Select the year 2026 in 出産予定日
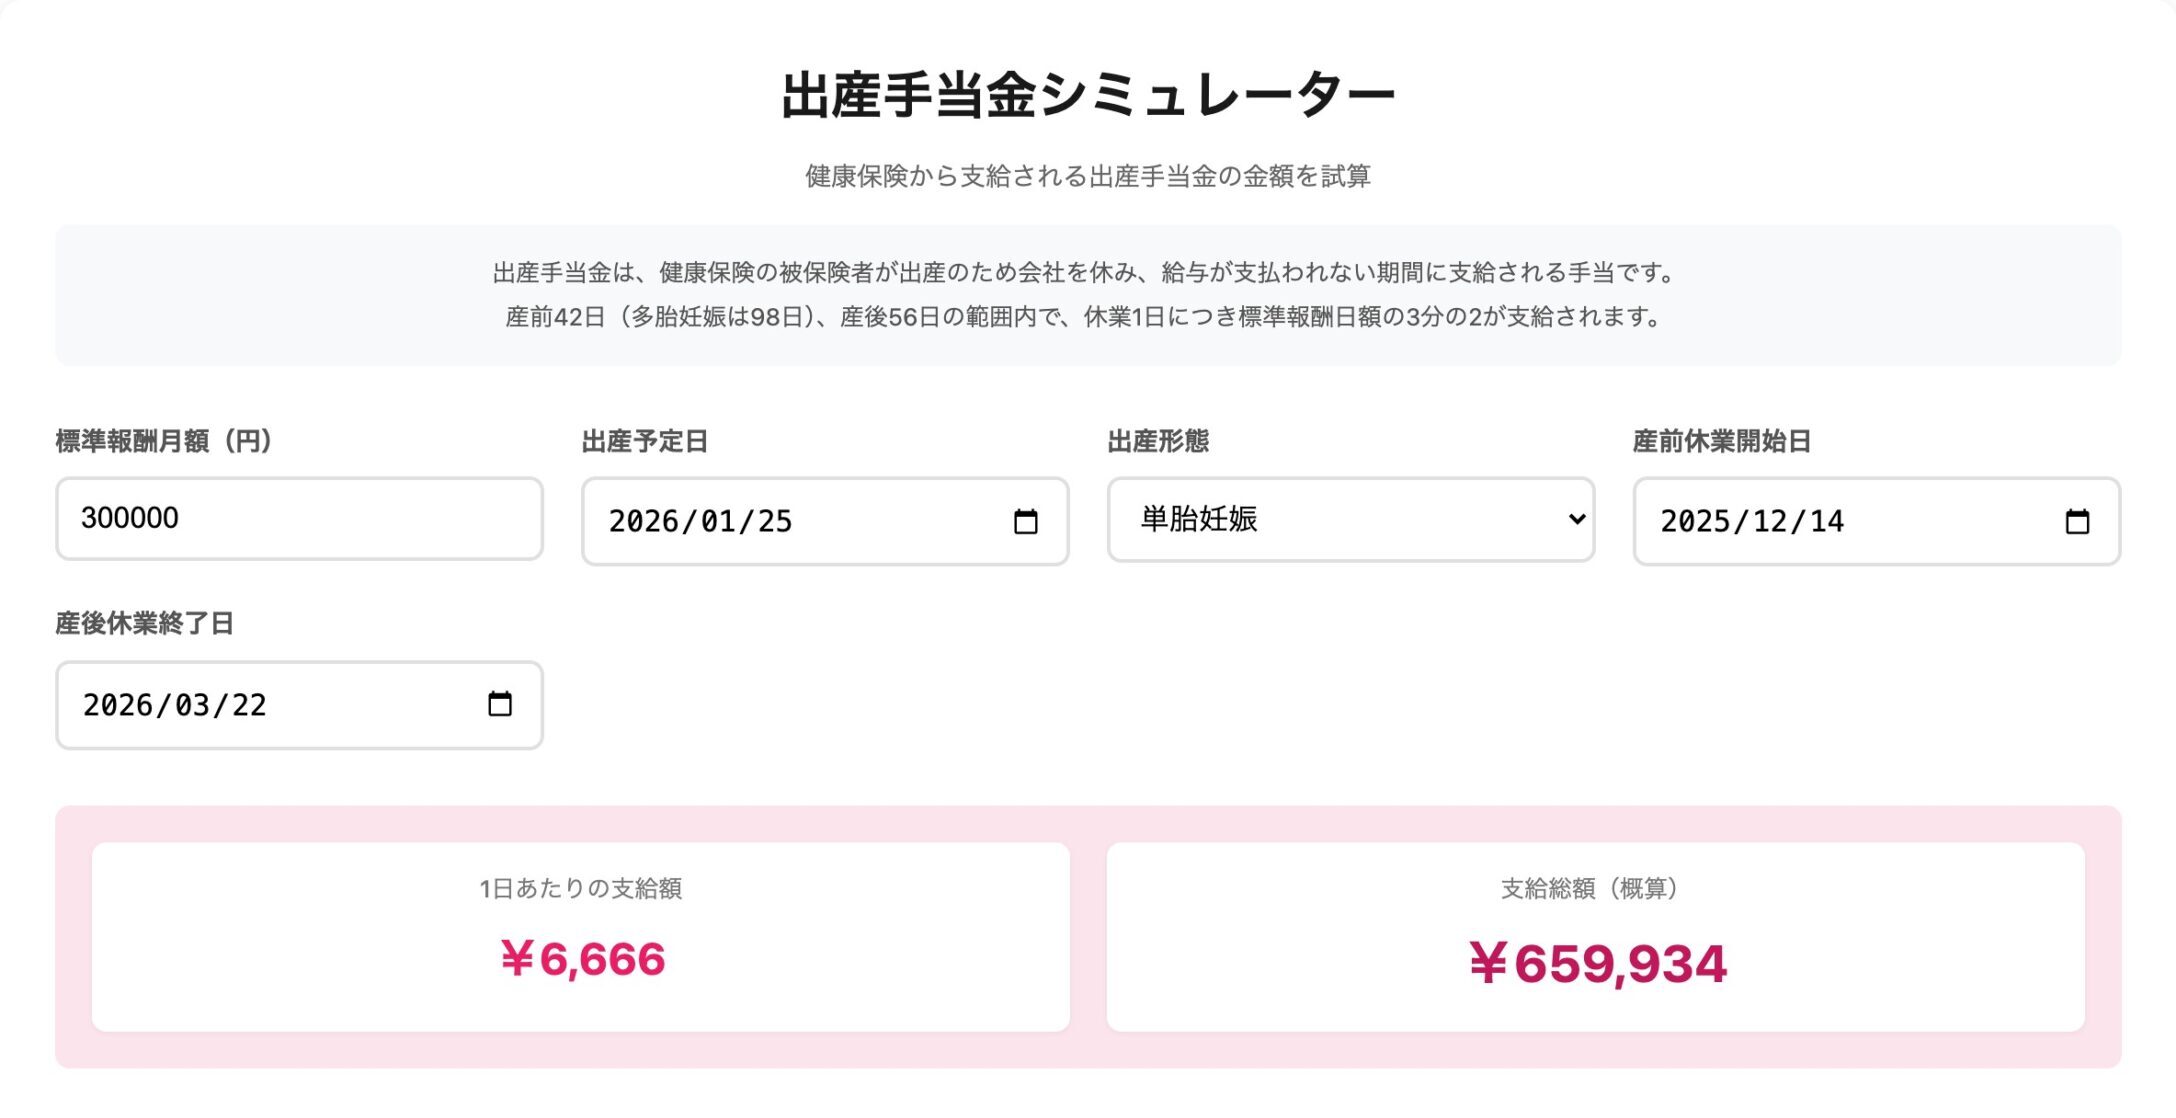The width and height of the screenshot is (2176, 1118). pyautogui.click(x=645, y=522)
